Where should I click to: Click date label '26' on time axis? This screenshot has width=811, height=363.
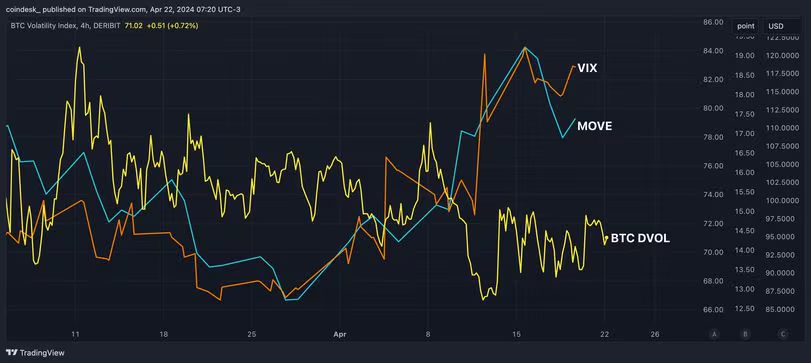(655, 335)
